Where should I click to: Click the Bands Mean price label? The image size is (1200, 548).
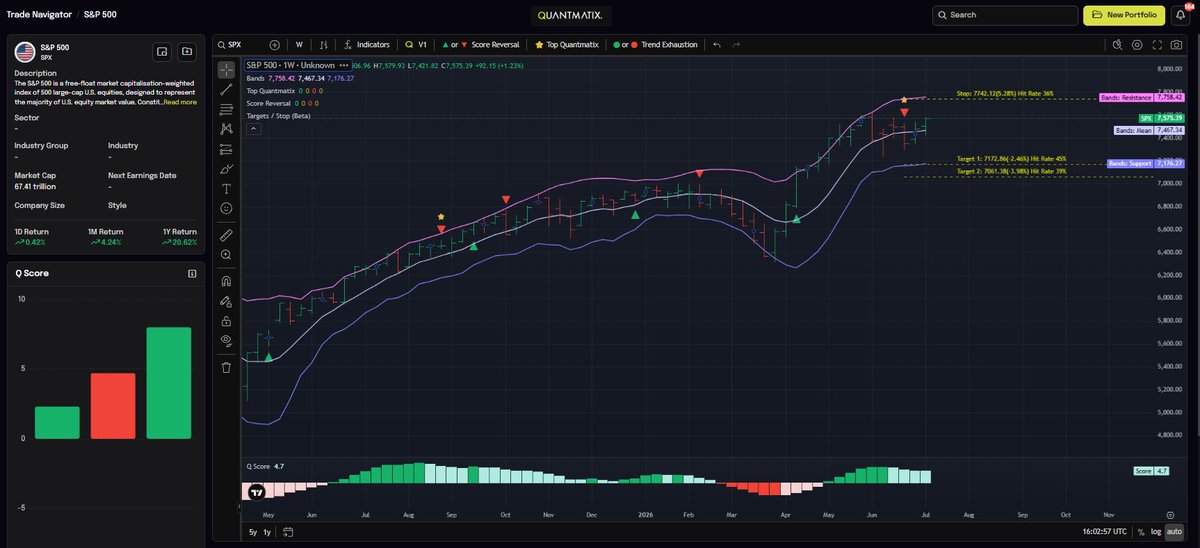coord(1147,130)
